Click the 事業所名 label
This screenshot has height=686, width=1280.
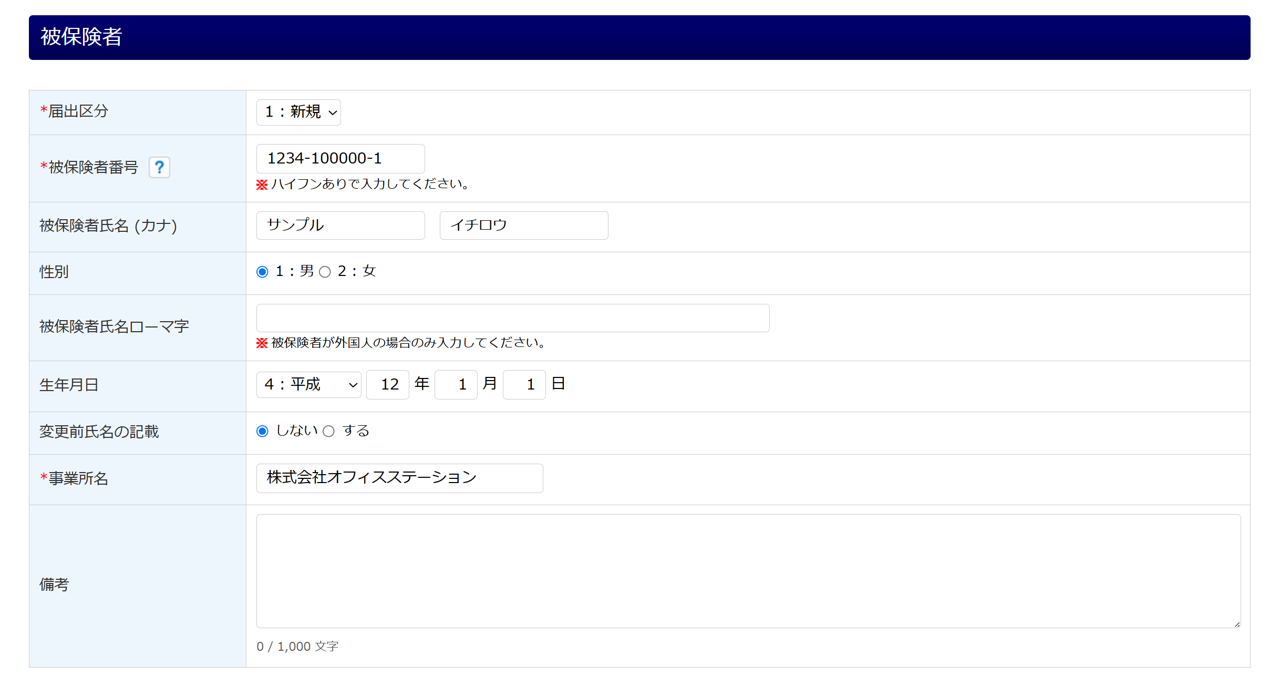pos(74,479)
